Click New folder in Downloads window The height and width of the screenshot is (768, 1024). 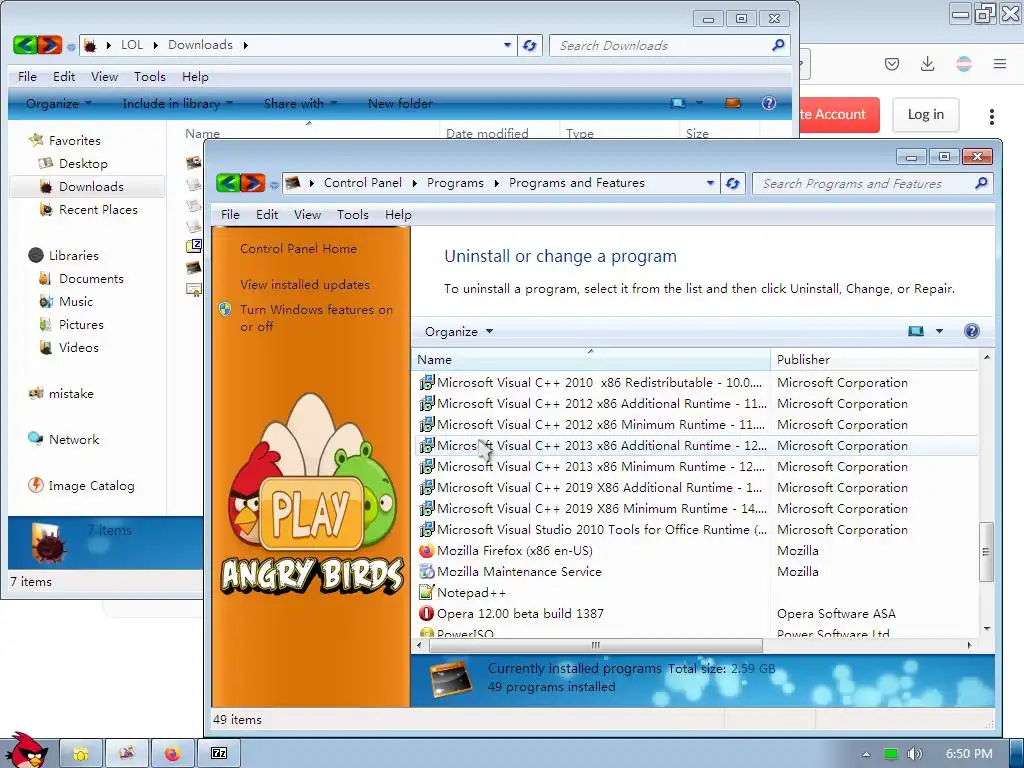click(x=400, y=103)
